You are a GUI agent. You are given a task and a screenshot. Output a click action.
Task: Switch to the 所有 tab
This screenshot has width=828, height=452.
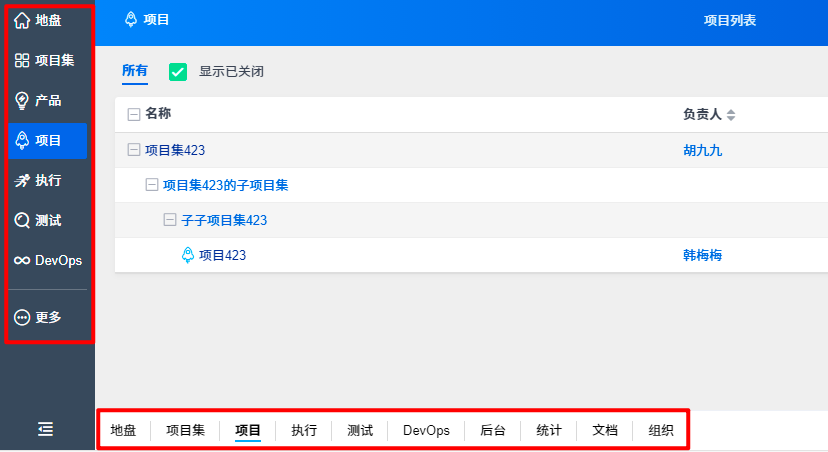pos(135,71)
